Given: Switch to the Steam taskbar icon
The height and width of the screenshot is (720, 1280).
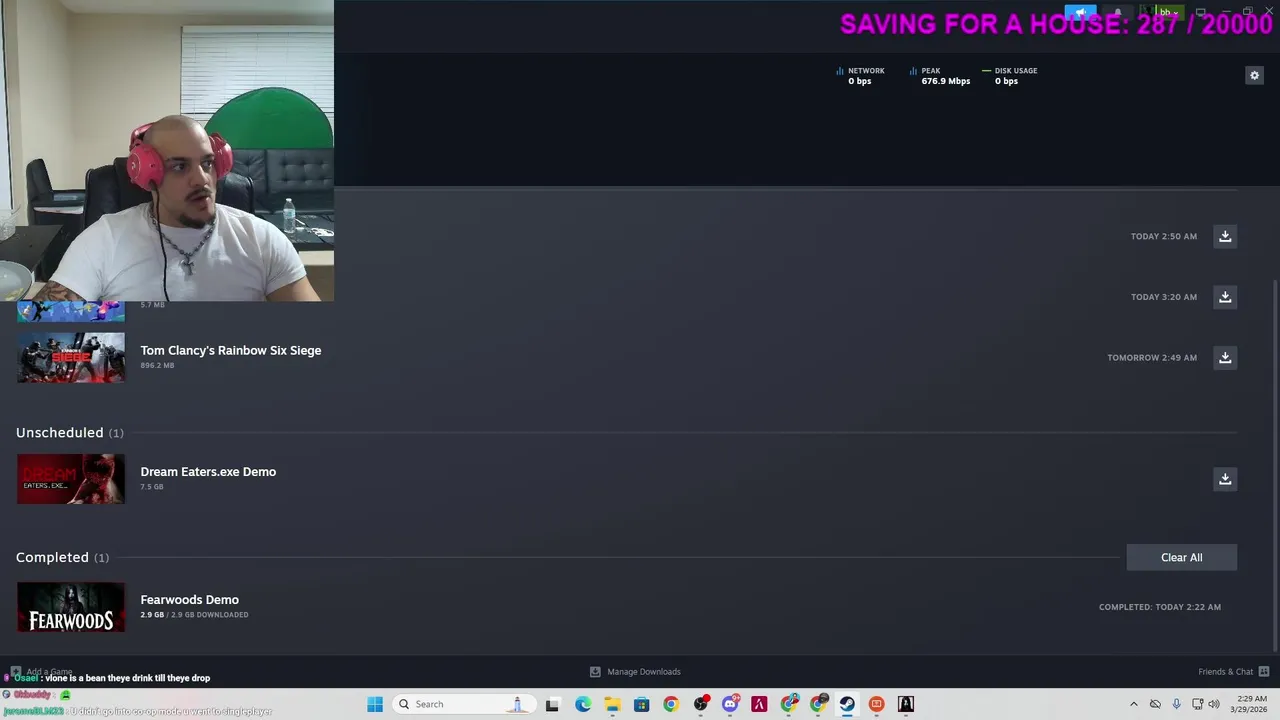Looking at the screenshot, I should pos(847,704).
